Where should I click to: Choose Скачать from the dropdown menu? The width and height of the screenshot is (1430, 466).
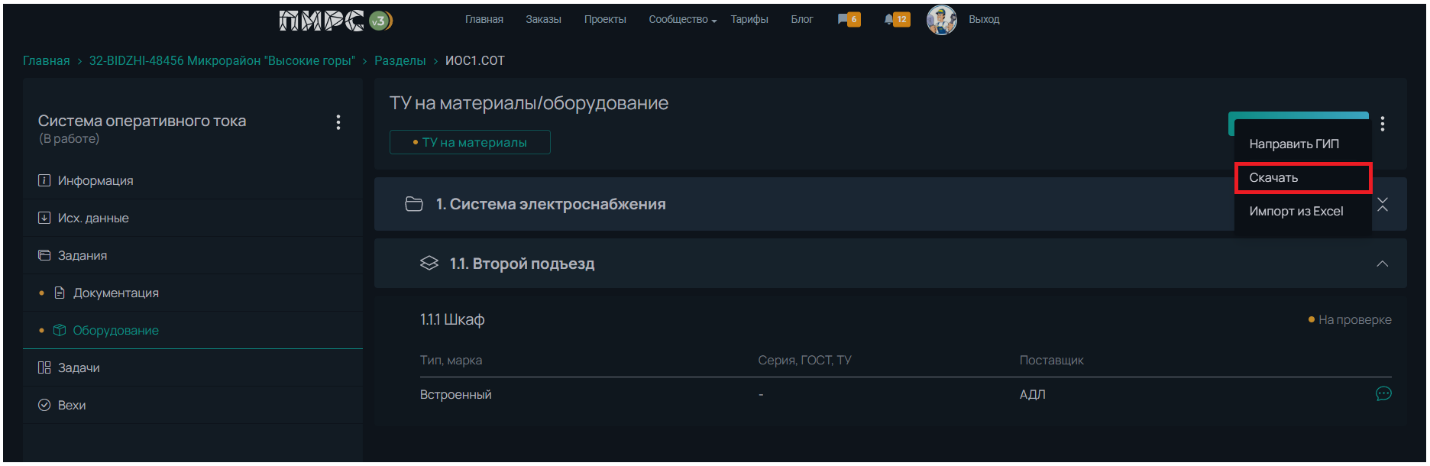[1303, 178]
